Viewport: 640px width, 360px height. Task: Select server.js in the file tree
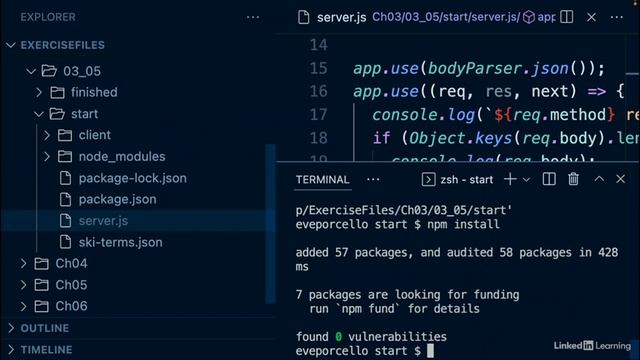coord(103,221)
